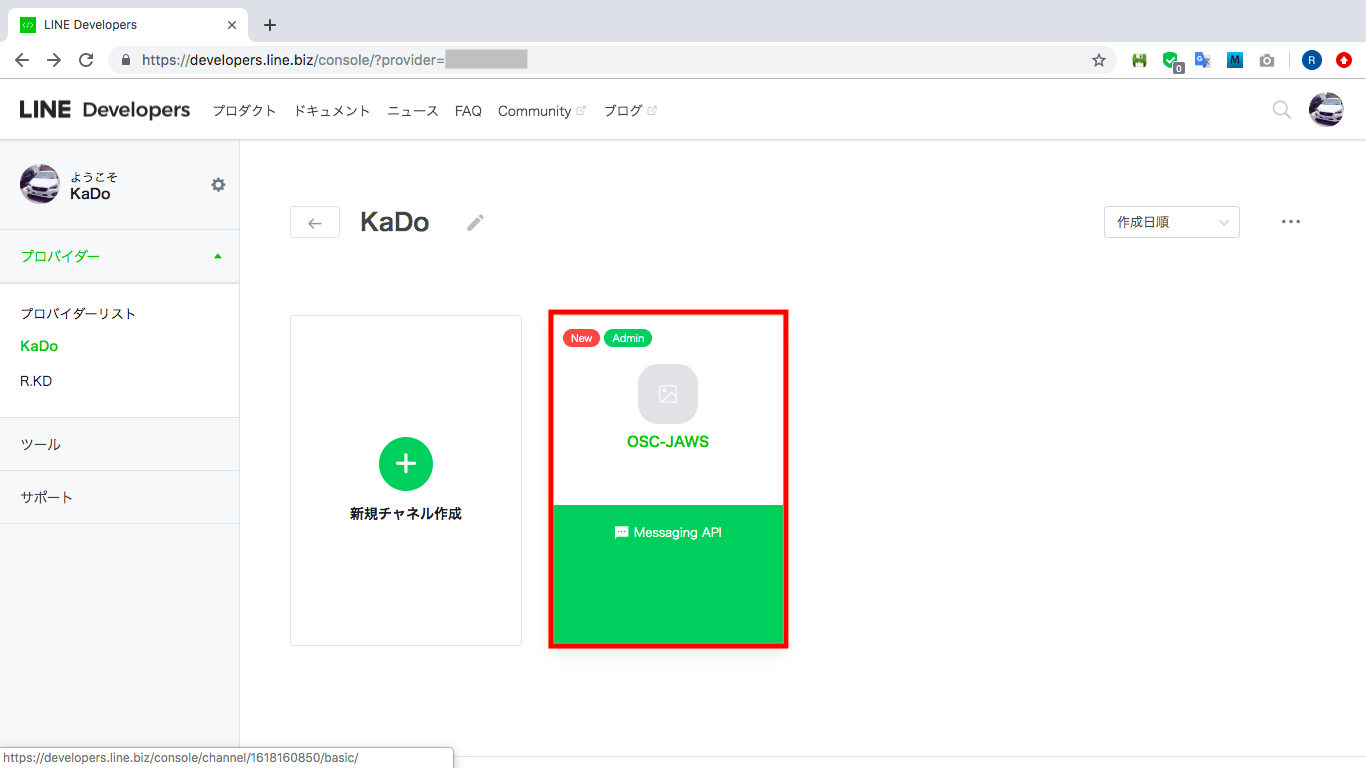This screenshot has width=1366, height=768.
Task: Open the サポート sidebar section
Action: point(120,497)
